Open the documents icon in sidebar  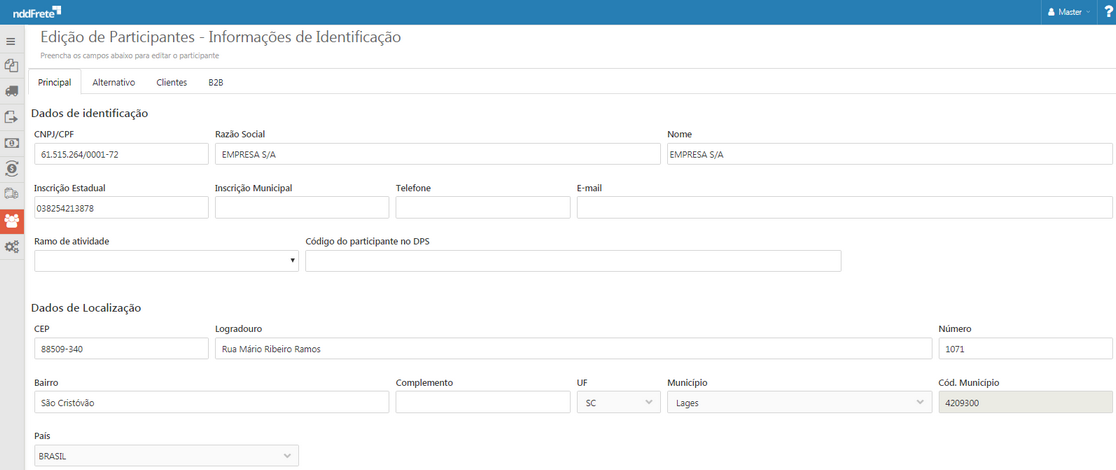click(x=11, y=66)
